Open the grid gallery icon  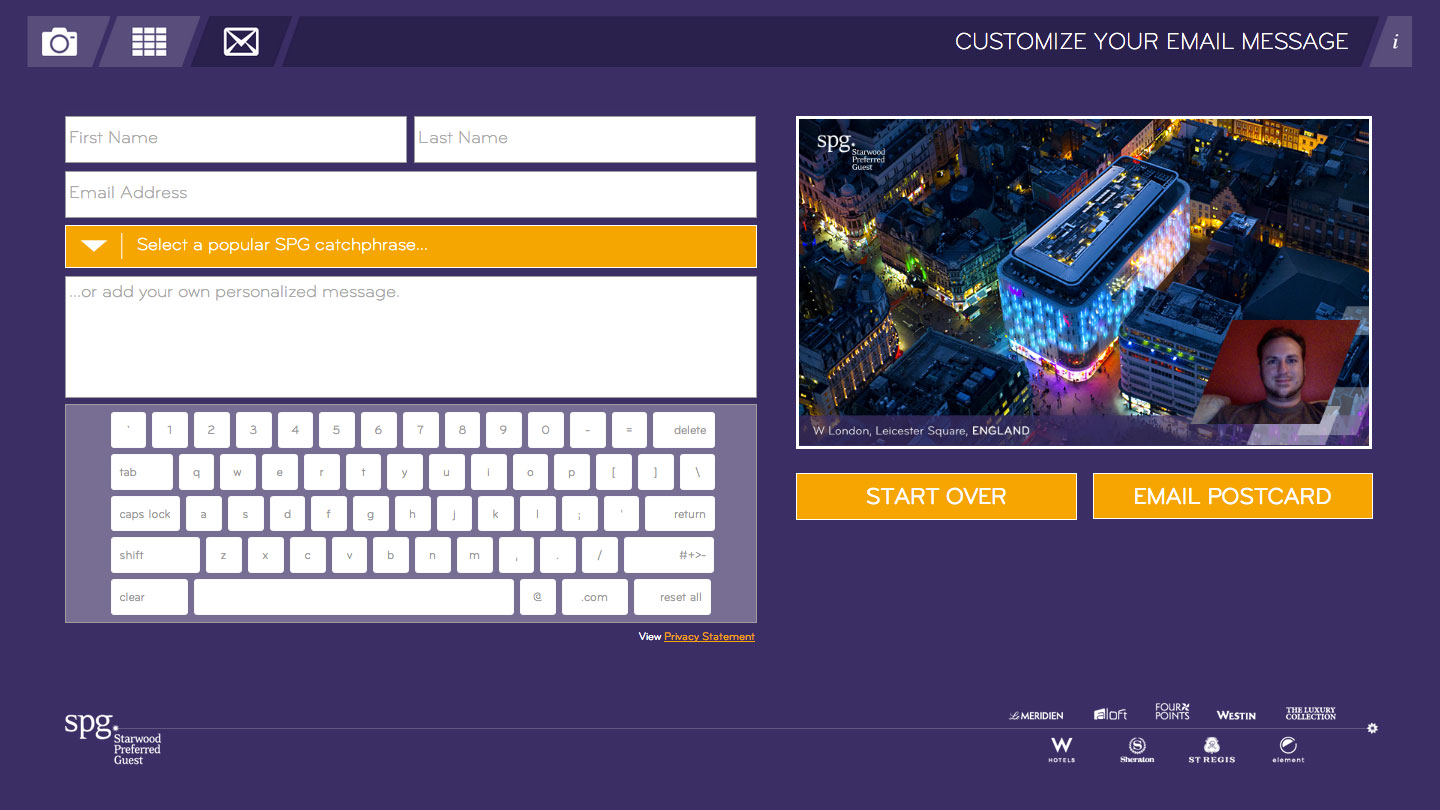[149, 42]
